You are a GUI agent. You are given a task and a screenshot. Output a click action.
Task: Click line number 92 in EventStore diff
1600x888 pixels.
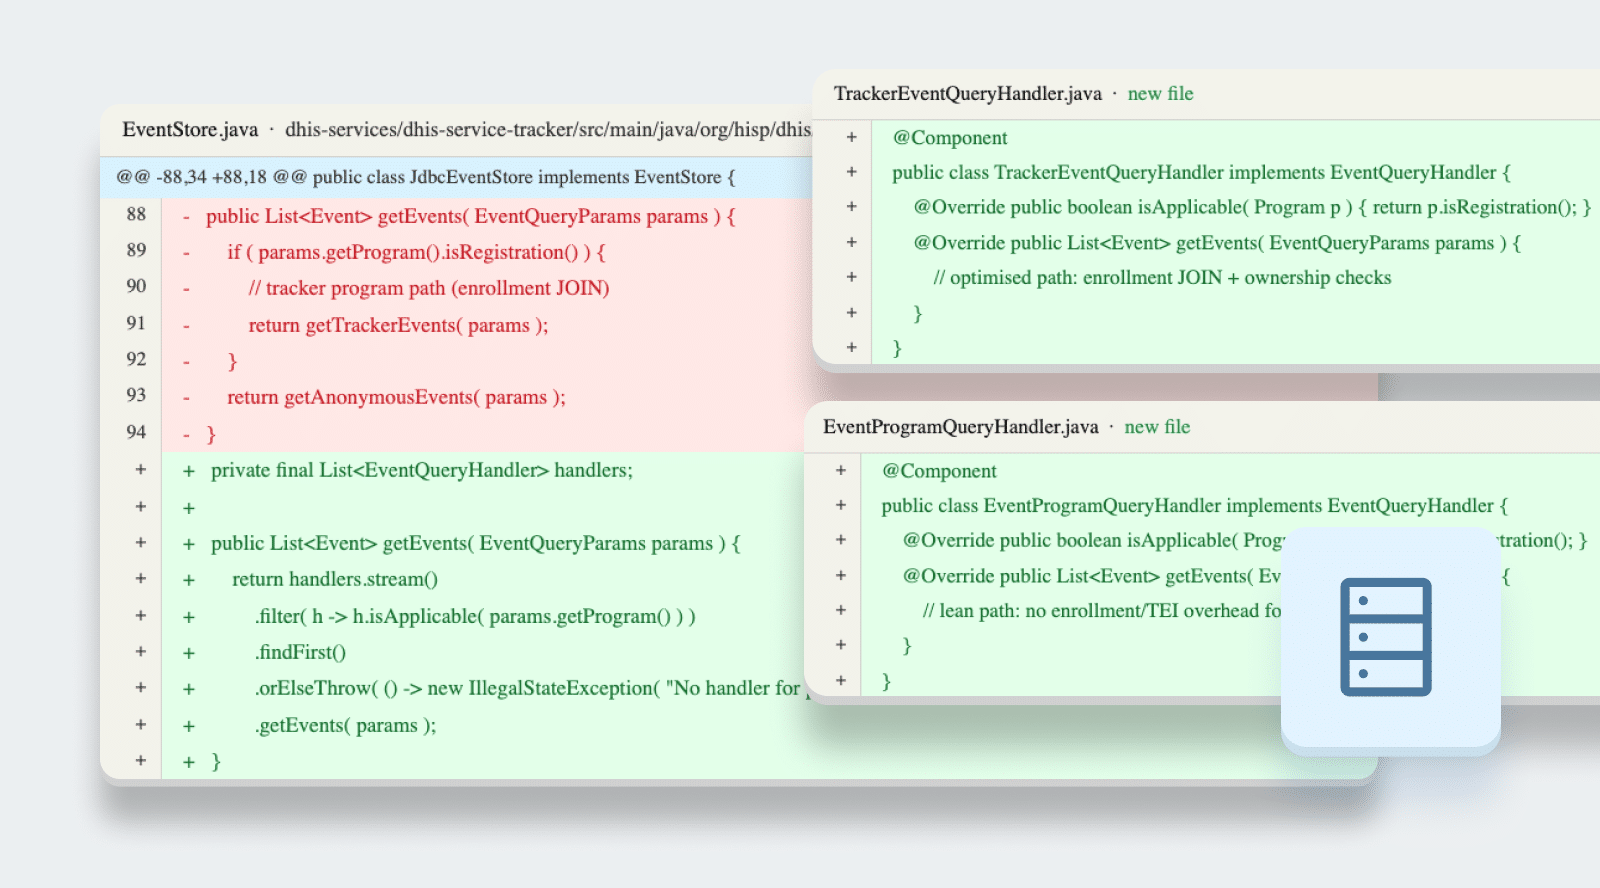(136, 359)
